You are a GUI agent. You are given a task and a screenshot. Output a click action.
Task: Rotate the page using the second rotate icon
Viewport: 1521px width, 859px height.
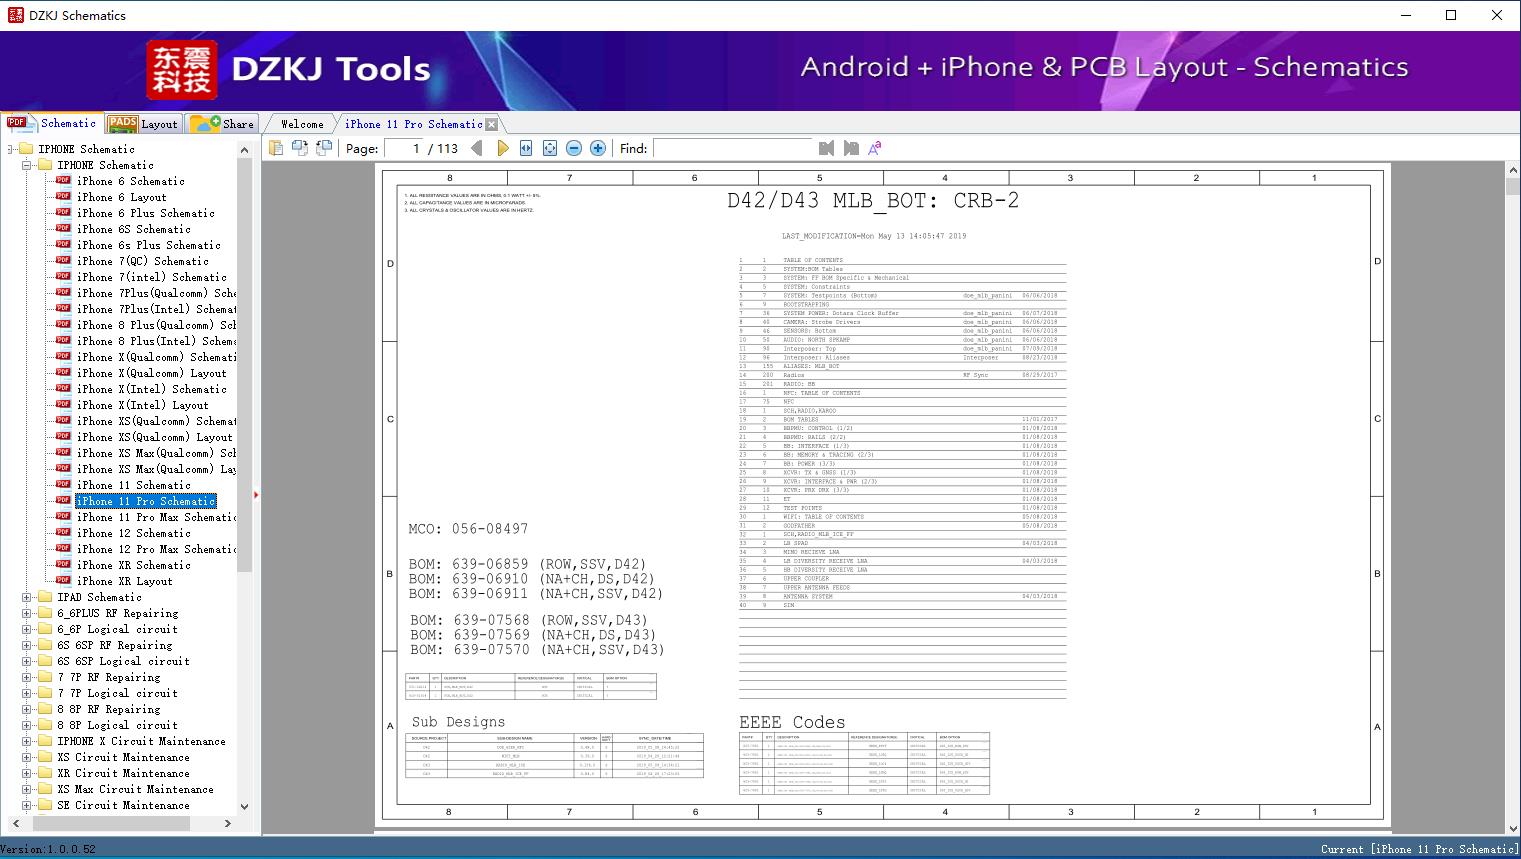(x=324, y=148)
